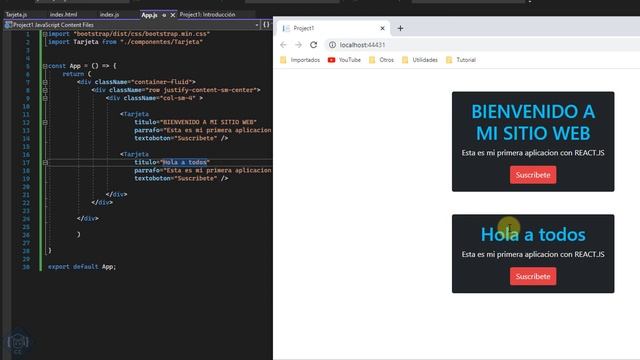Click the className="col-sm-4" code text
Screen dimensions: 640x360
click(160, 98)
